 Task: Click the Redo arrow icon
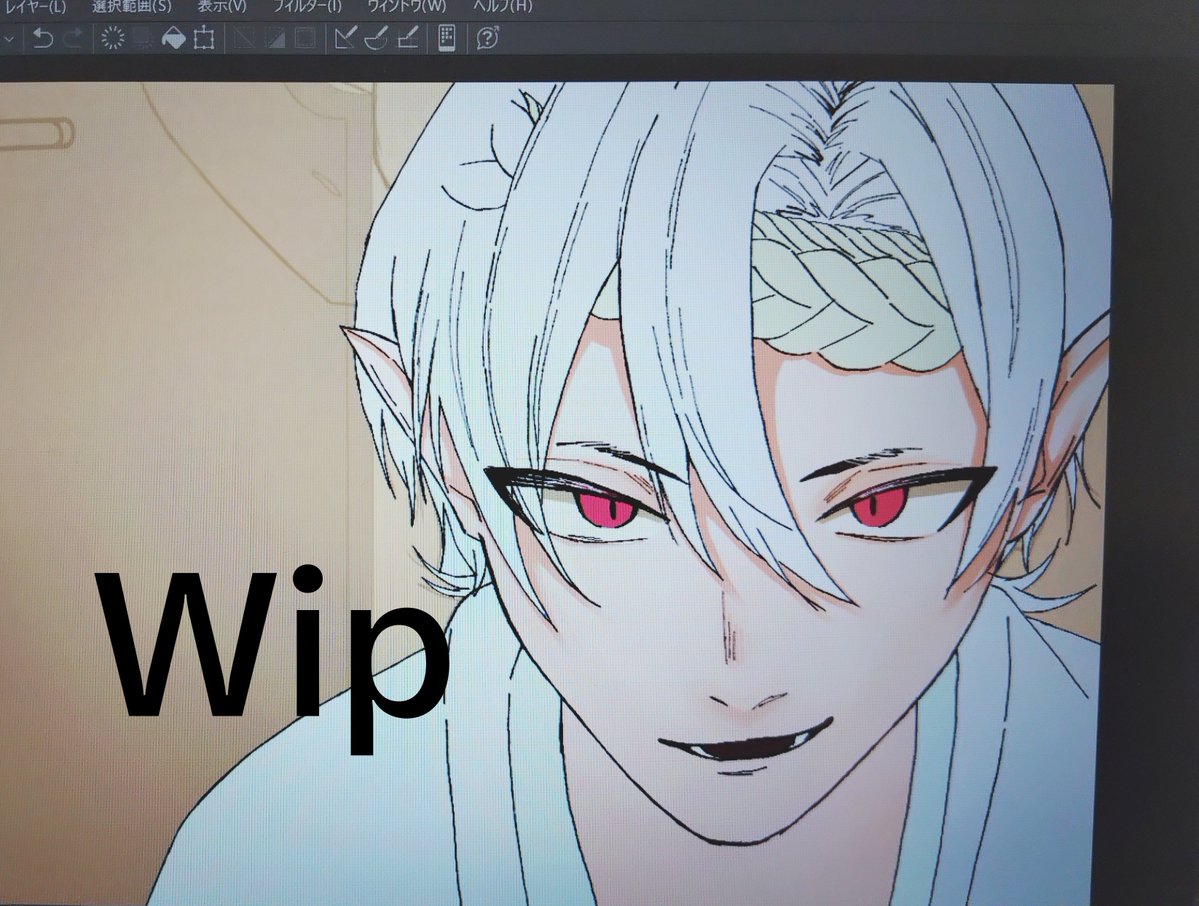point(73,37)
